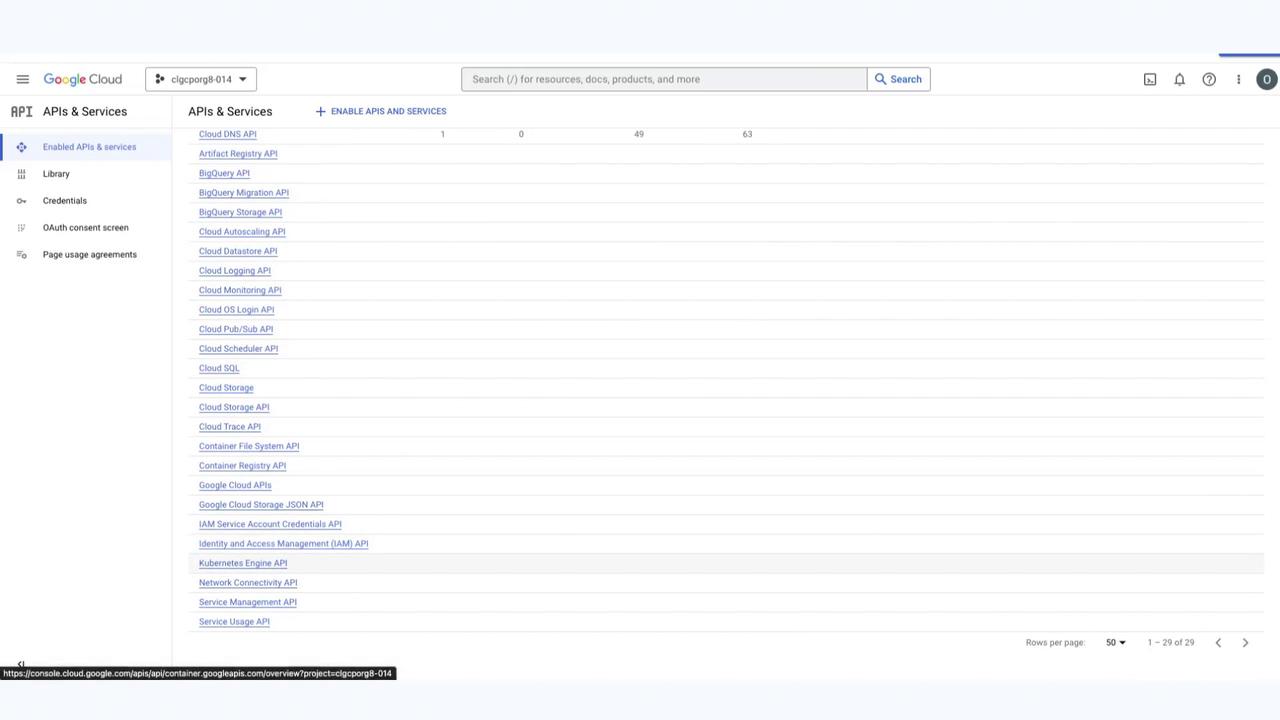Open OAuth consent screen in sidebar
The image size is (1280, 720).
(x=86, y=228)
